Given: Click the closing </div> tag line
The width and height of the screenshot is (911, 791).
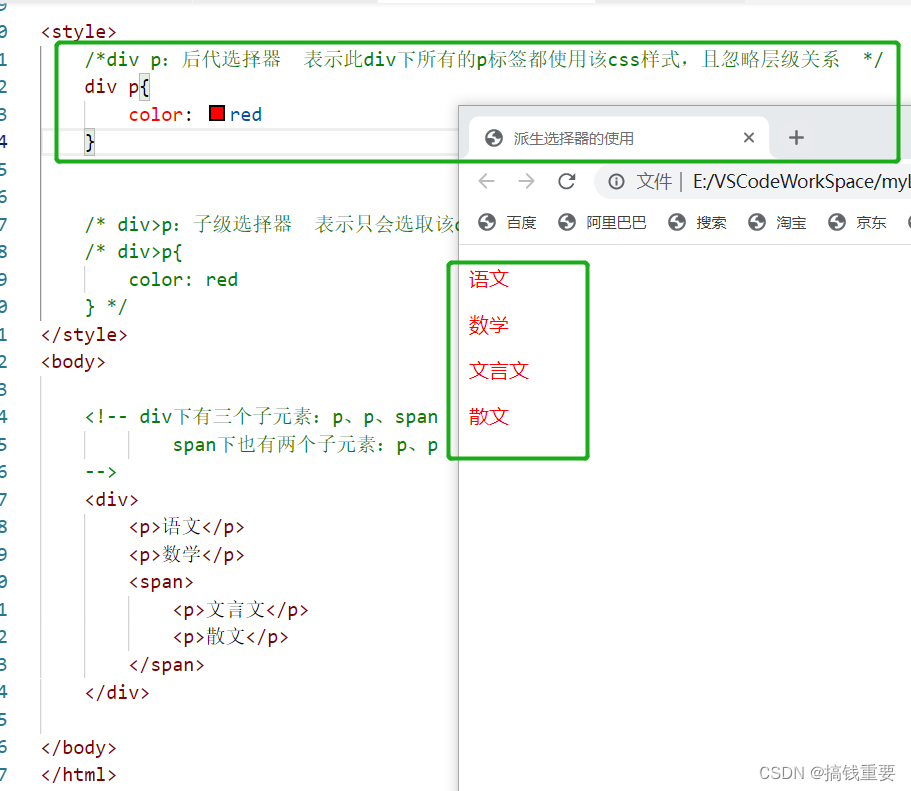Looking at the screenshot, I should pyautogui.click(x=117, y=693).
